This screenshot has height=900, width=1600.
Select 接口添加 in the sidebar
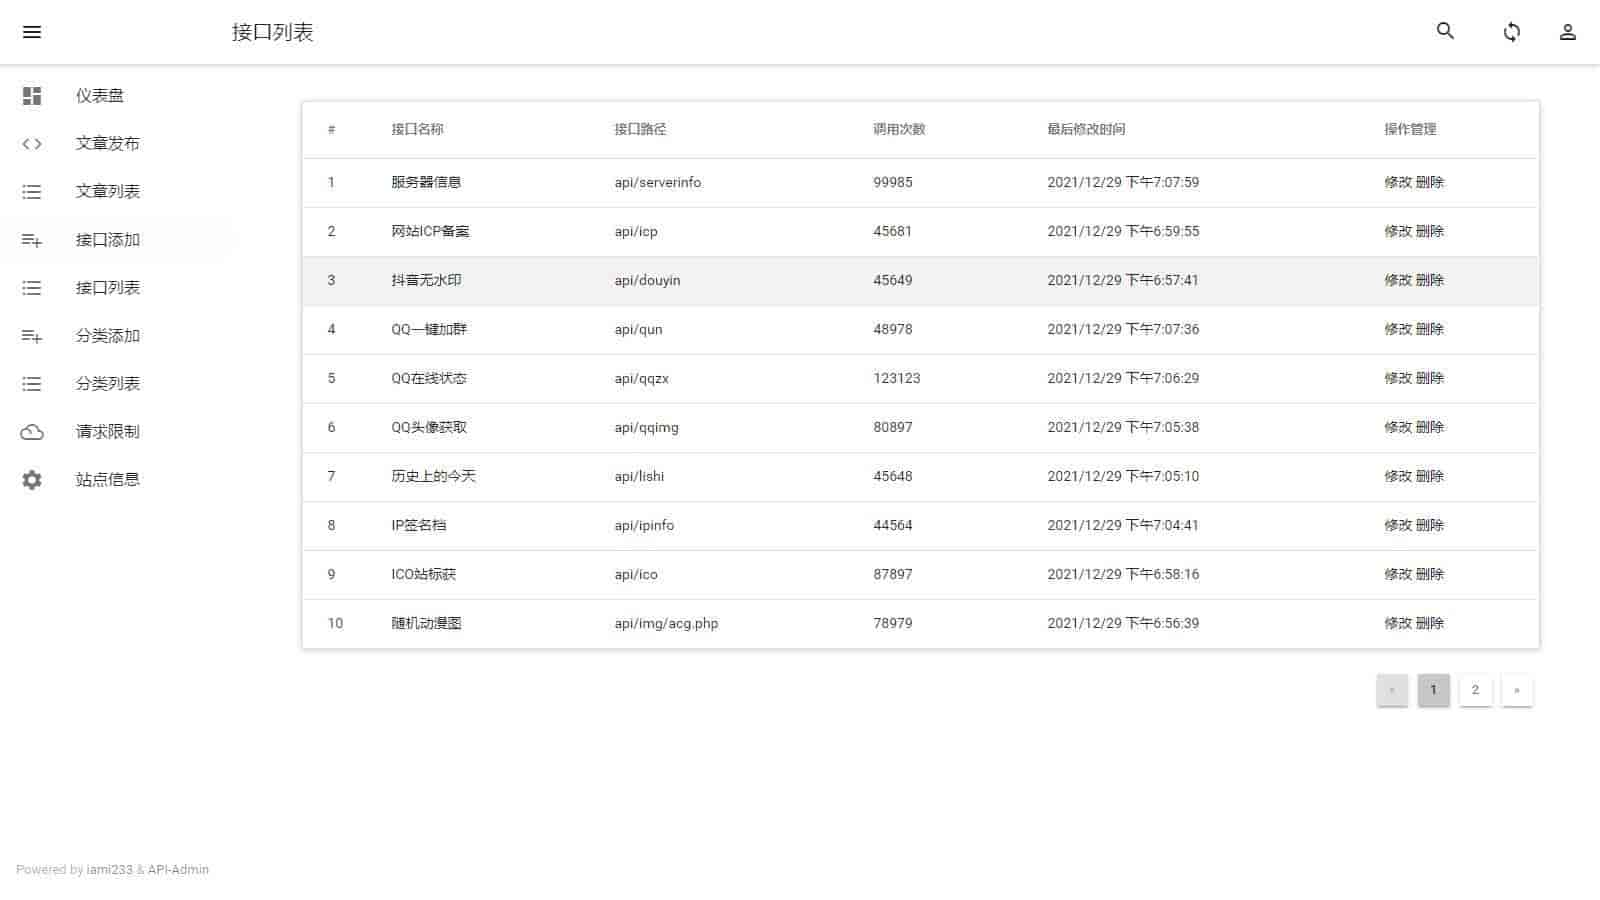pos(108,240)
